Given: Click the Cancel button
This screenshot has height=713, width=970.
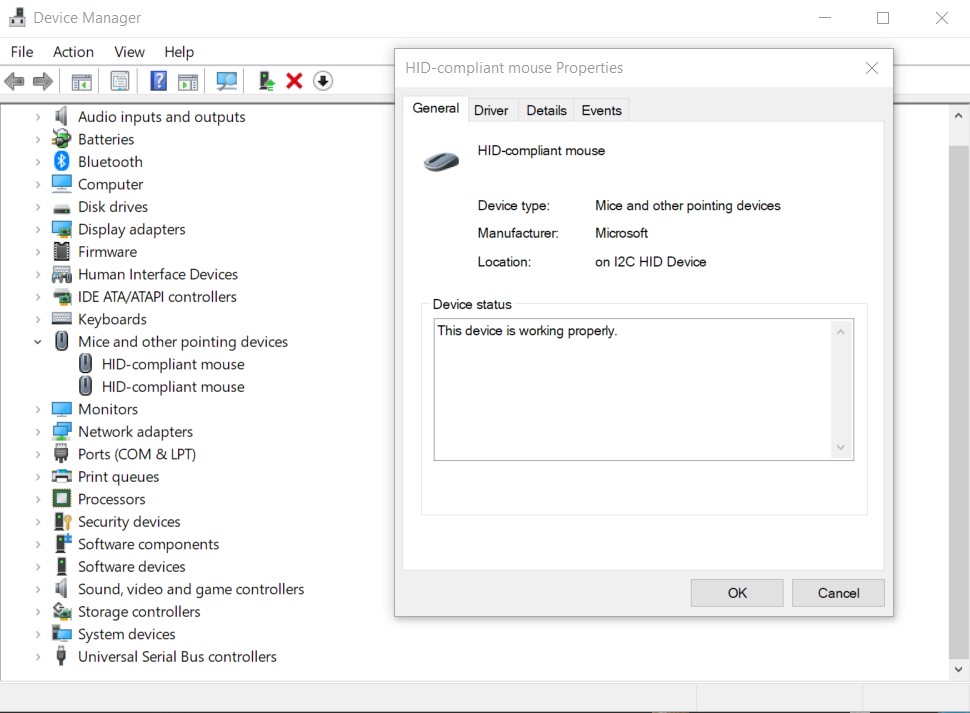Looking at the screenshot, I should (838, 592).
